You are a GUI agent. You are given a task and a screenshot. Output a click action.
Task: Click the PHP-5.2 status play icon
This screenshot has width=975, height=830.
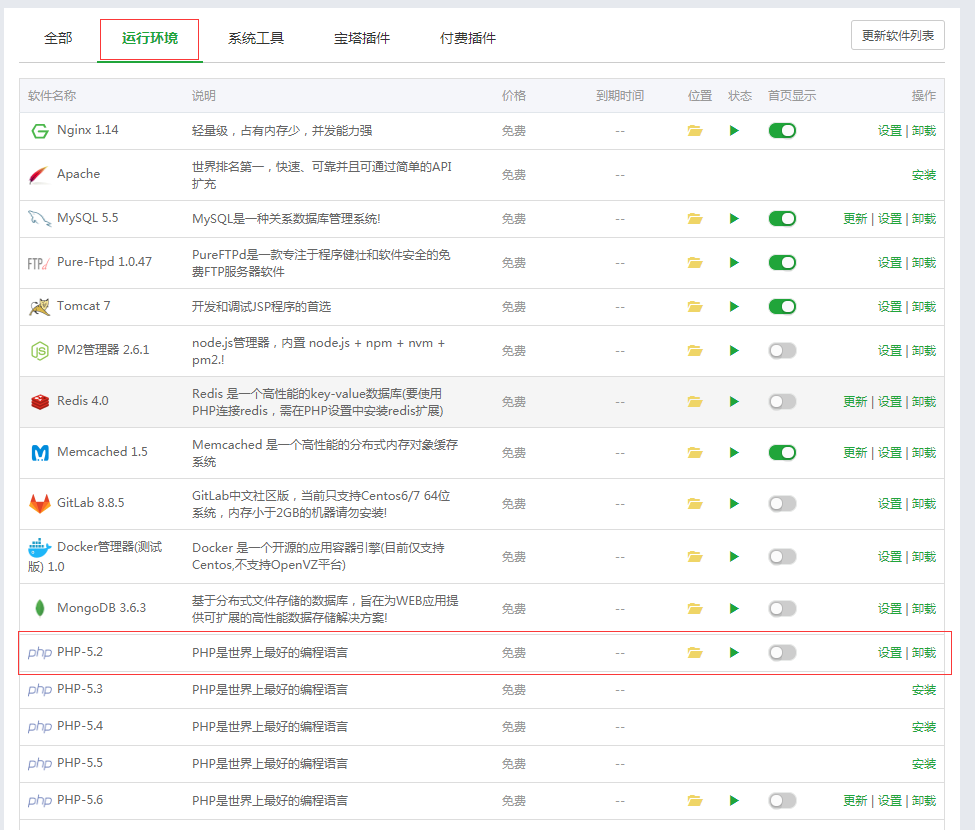click(x=734, y=653)
